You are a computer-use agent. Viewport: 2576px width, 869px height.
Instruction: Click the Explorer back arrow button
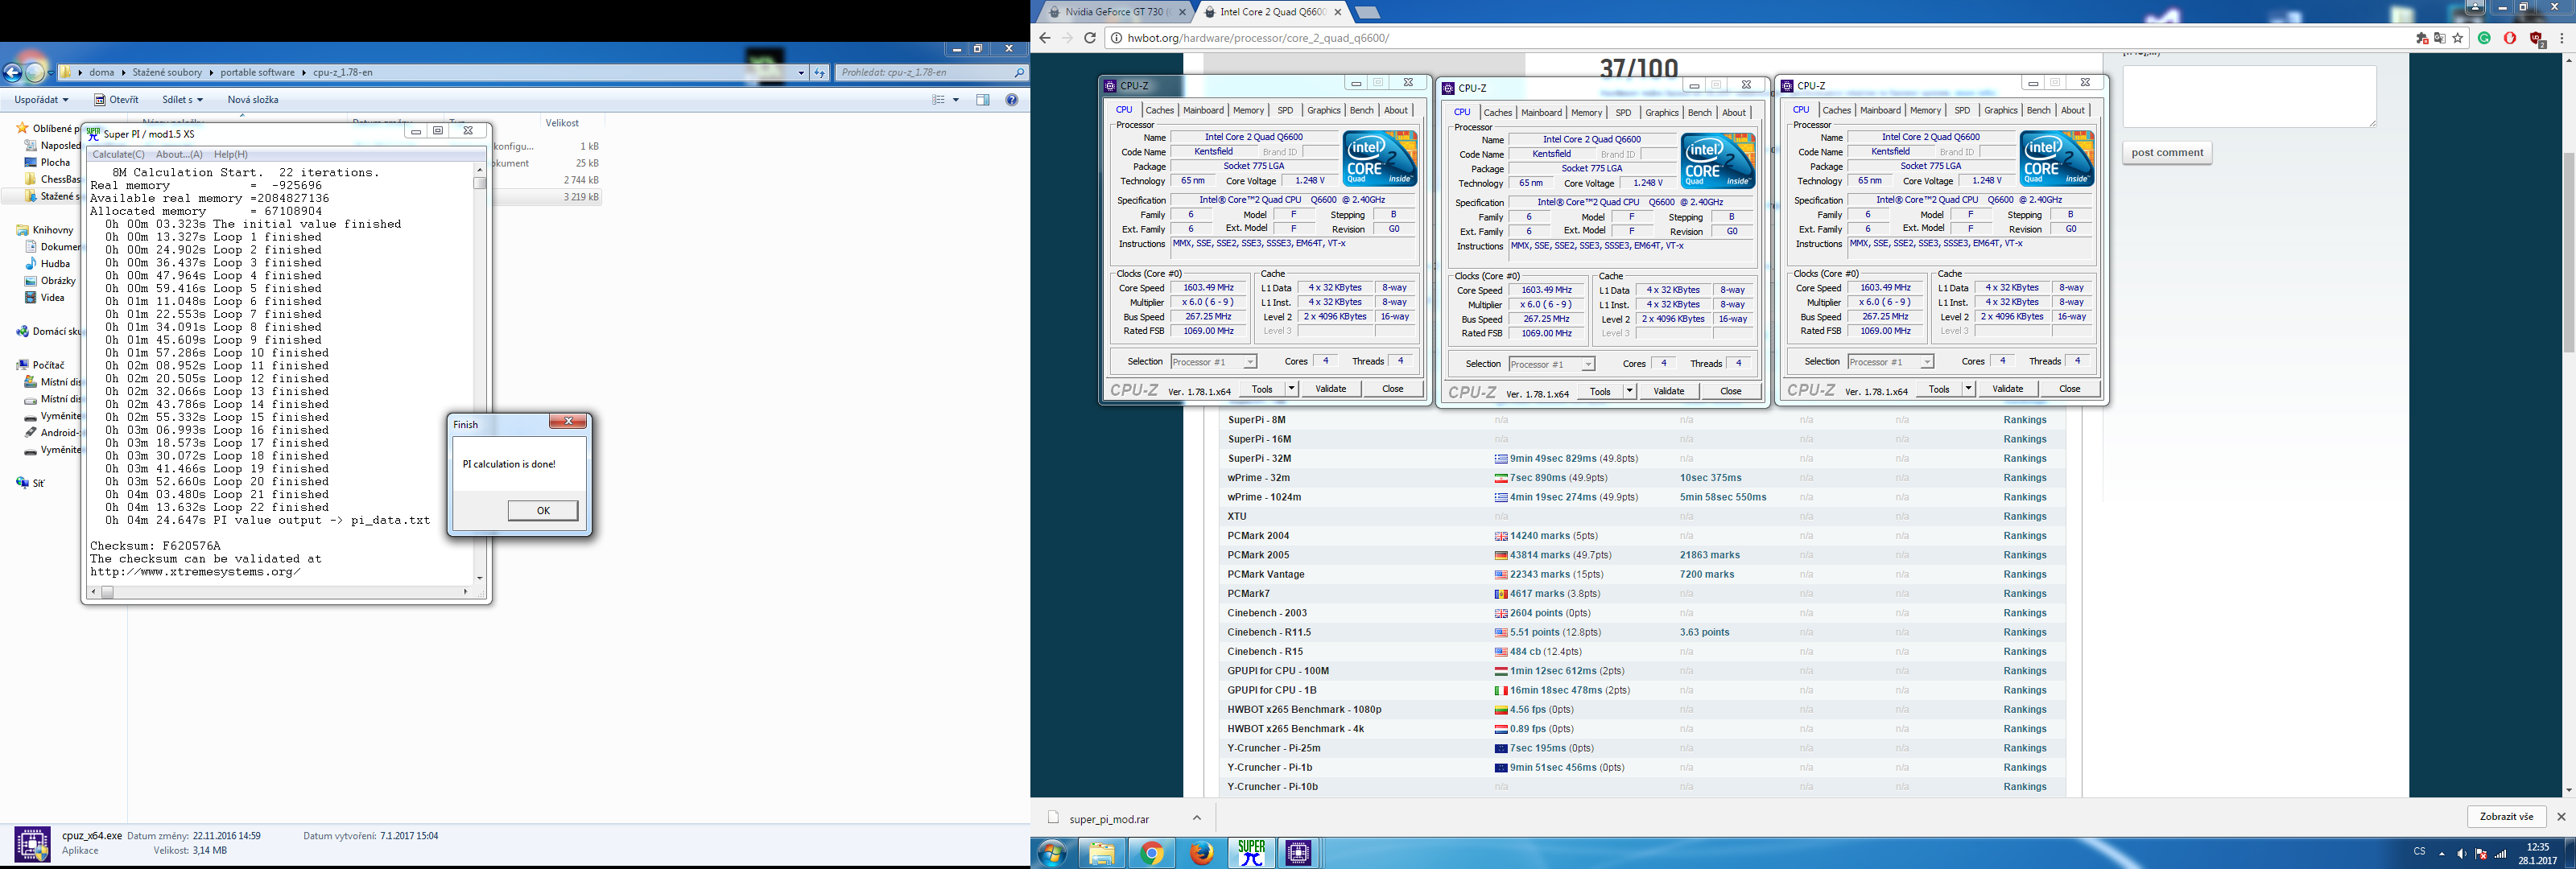(x=12, y=72)
